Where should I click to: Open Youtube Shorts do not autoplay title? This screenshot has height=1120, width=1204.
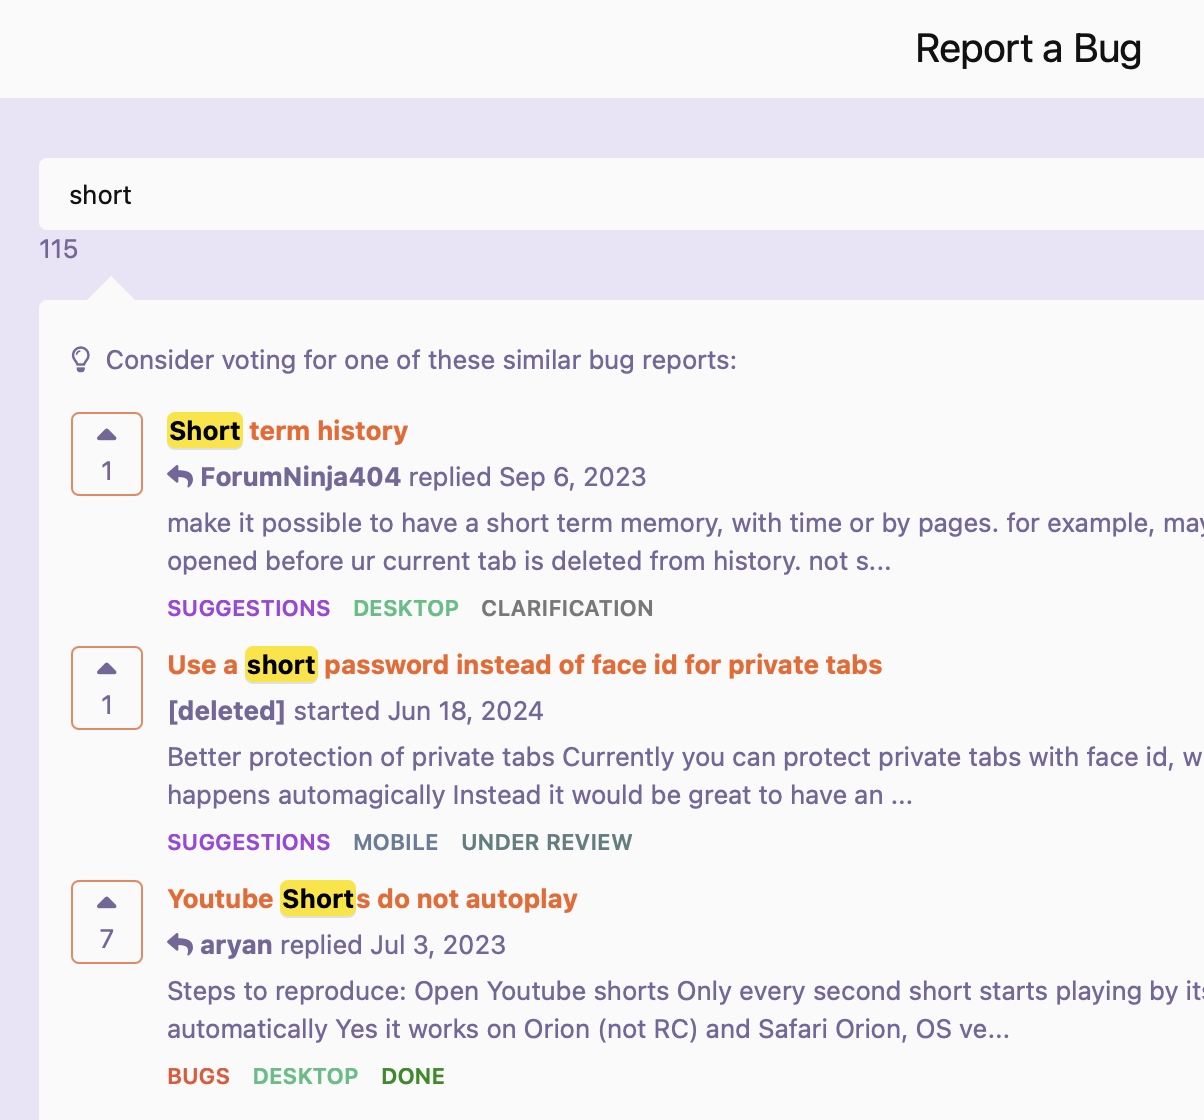373,899
